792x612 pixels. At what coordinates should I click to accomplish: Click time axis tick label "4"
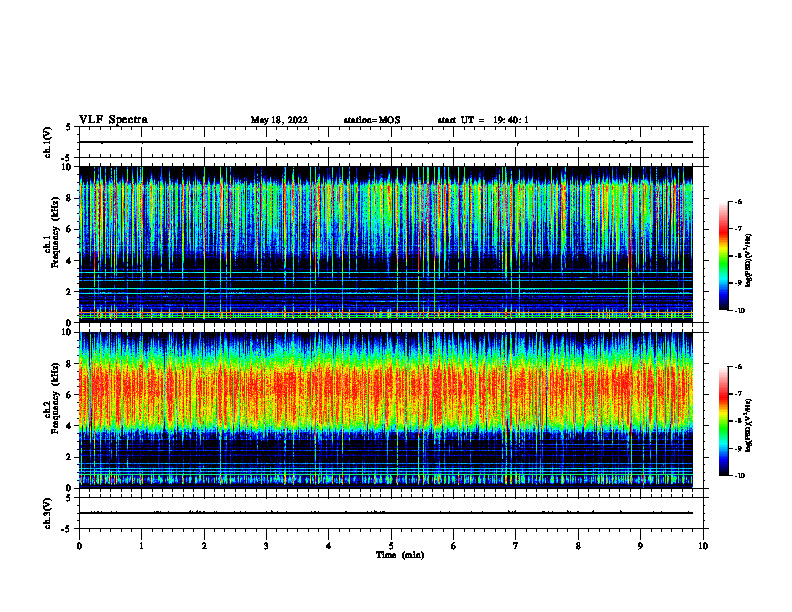click(x=329, y=546)
